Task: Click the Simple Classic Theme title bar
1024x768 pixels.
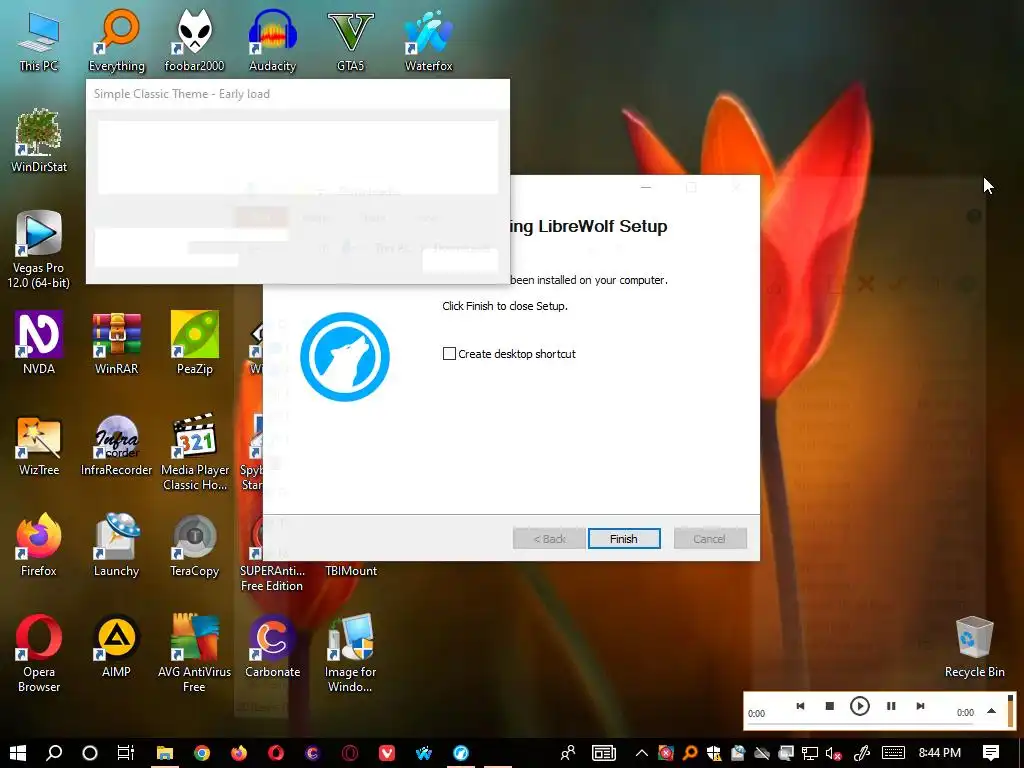Action: click(298, 94)
